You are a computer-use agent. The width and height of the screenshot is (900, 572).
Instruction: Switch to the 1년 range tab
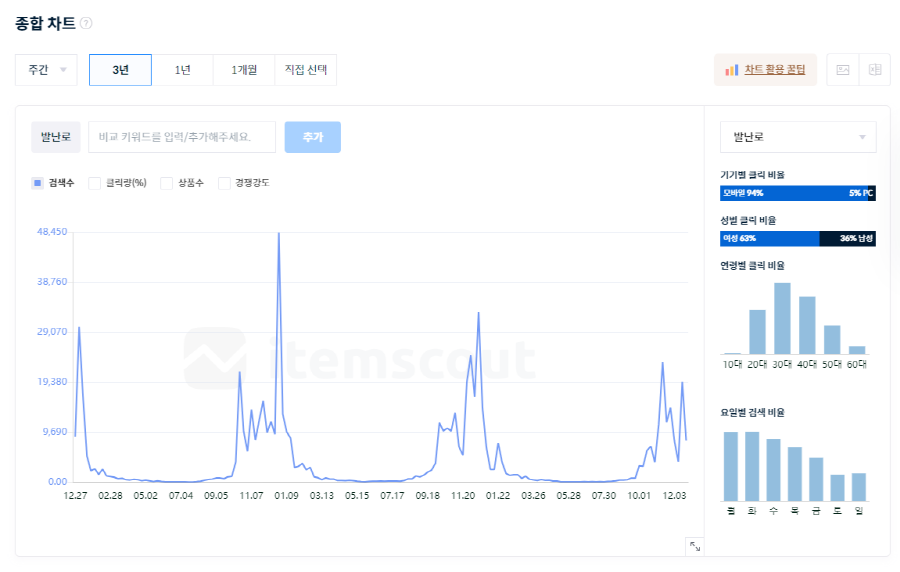[x=183, y=70]
